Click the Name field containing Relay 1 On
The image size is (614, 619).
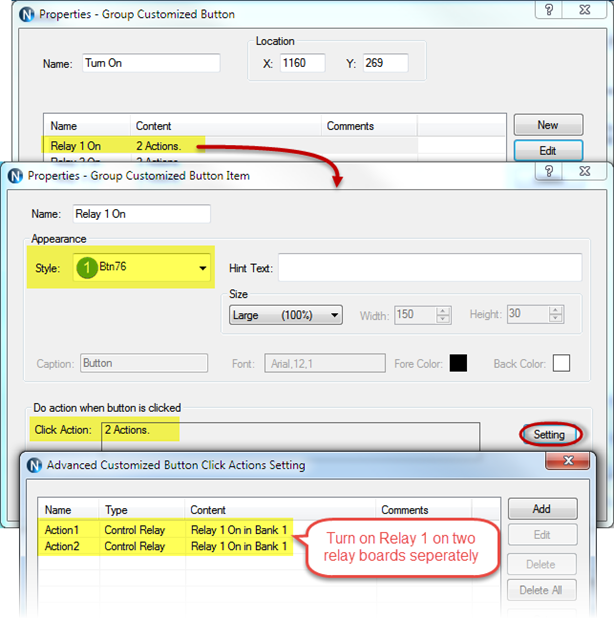point(141,214)
